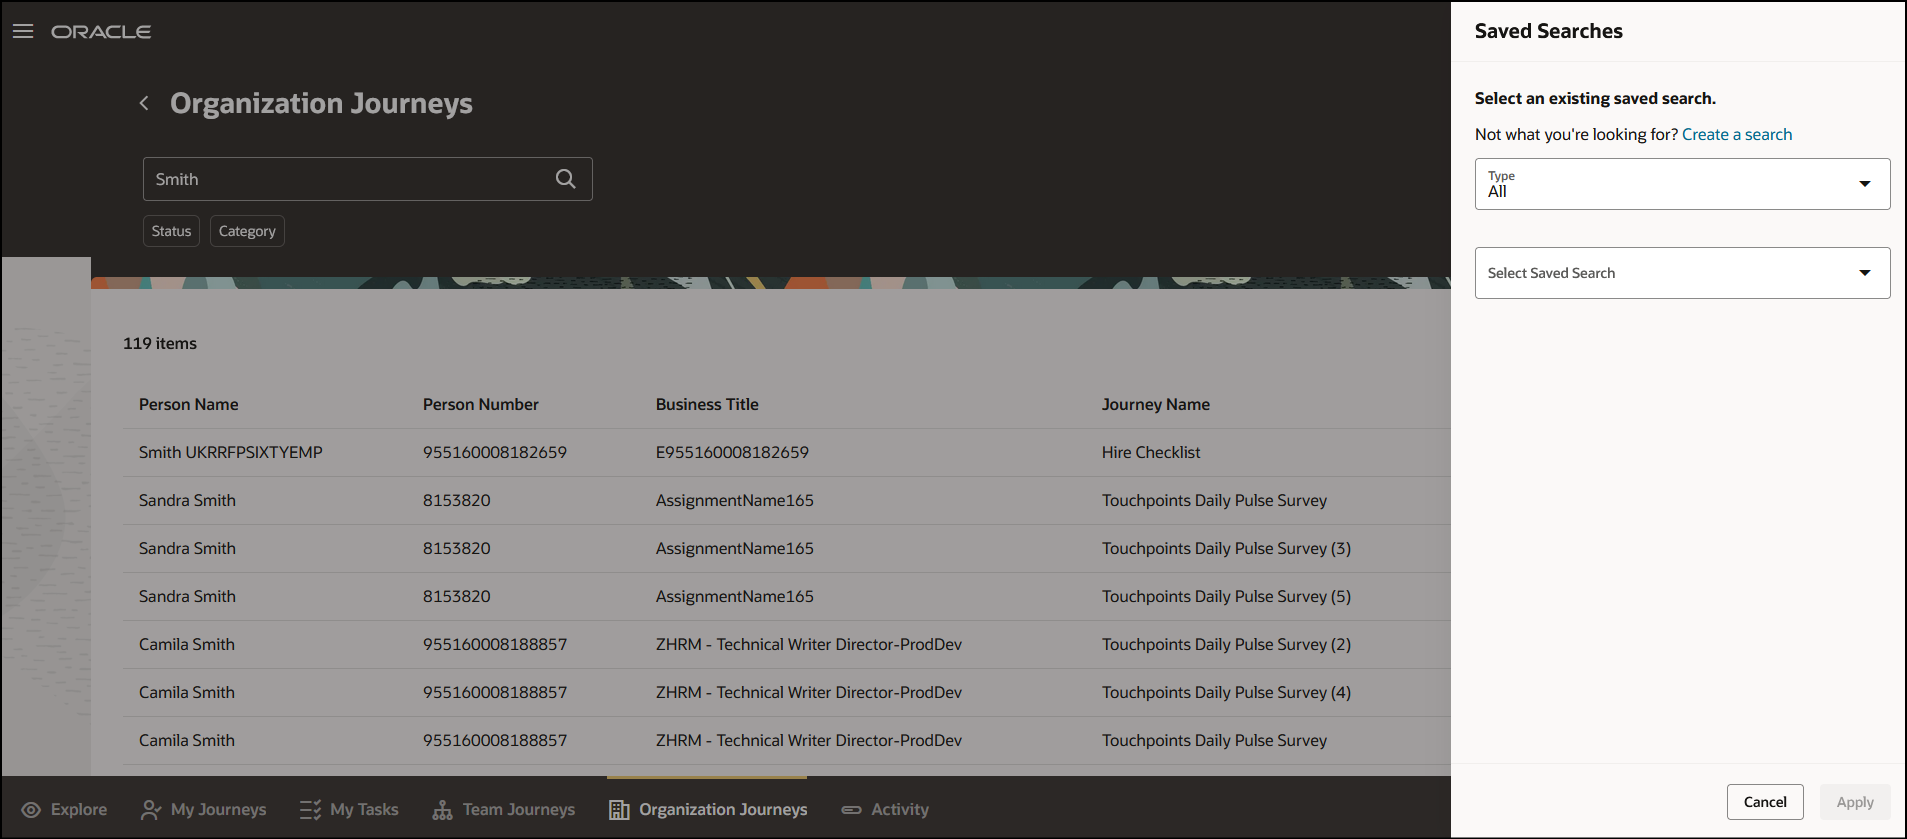This screenshot has height=839, width=1907.
Task: Click the Create a search link
Action: pos(1737,134)
